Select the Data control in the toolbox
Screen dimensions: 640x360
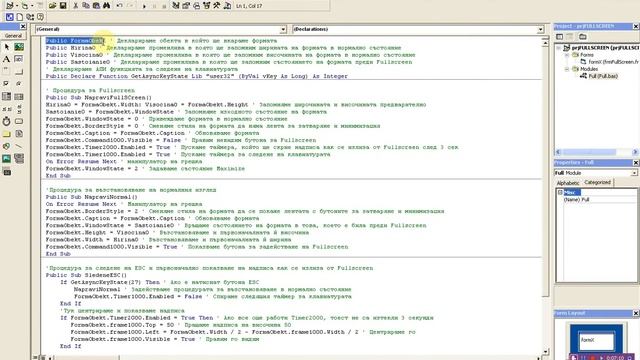[x=19, y=158]
